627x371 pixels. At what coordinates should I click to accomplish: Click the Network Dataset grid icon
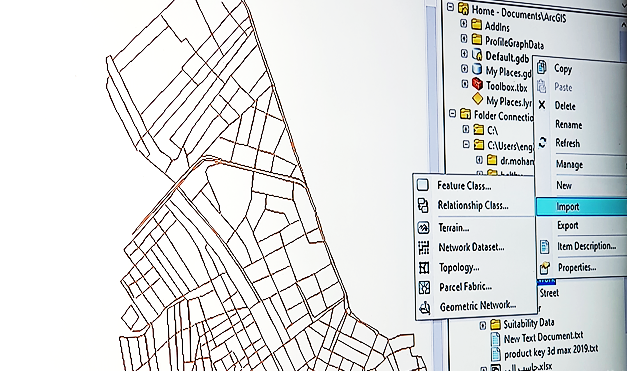[424, 247]
